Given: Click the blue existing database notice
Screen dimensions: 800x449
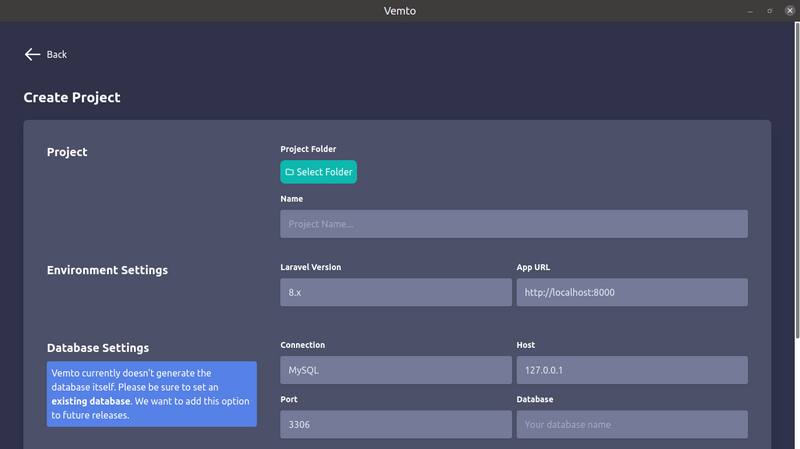Looking at the screenshot, I should pos(152,394).
